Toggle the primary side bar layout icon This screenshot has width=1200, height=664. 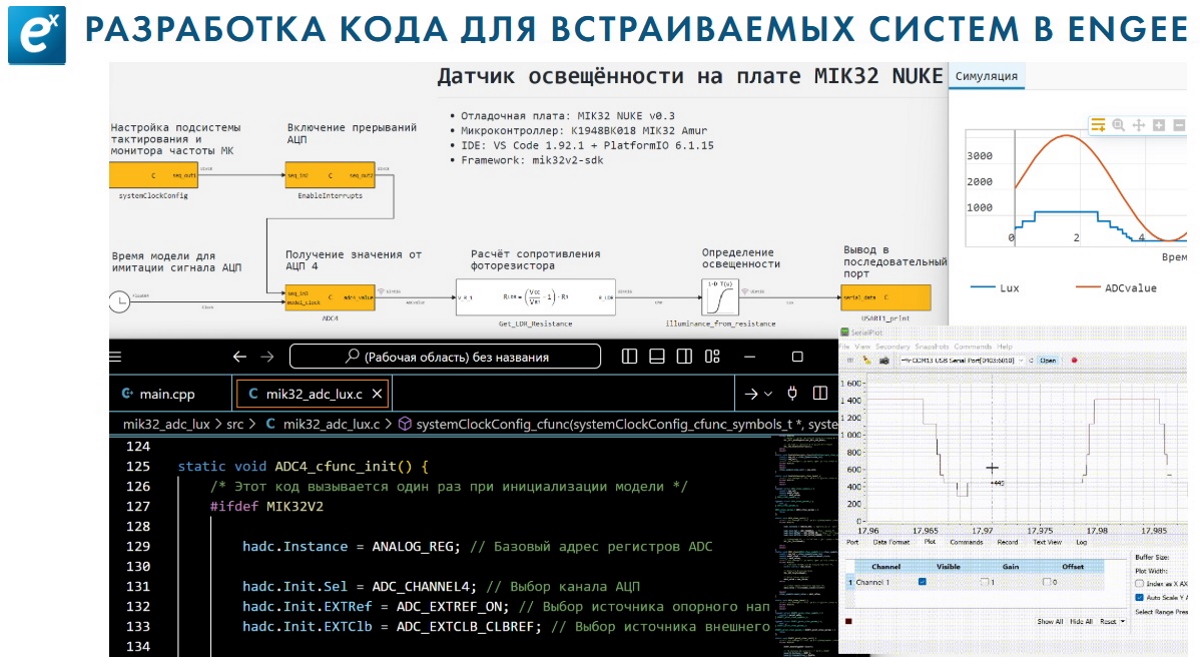pos(629,356)
